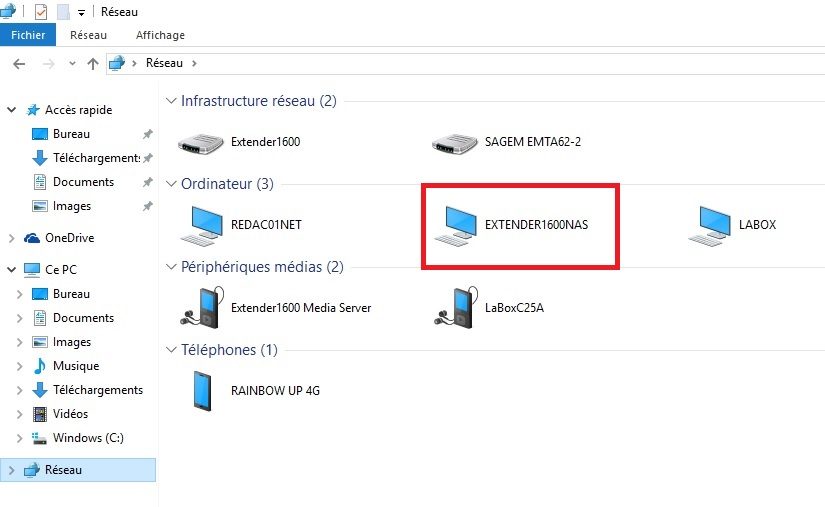Select the SAGEM EMTA62-2 device

(506, 143)
